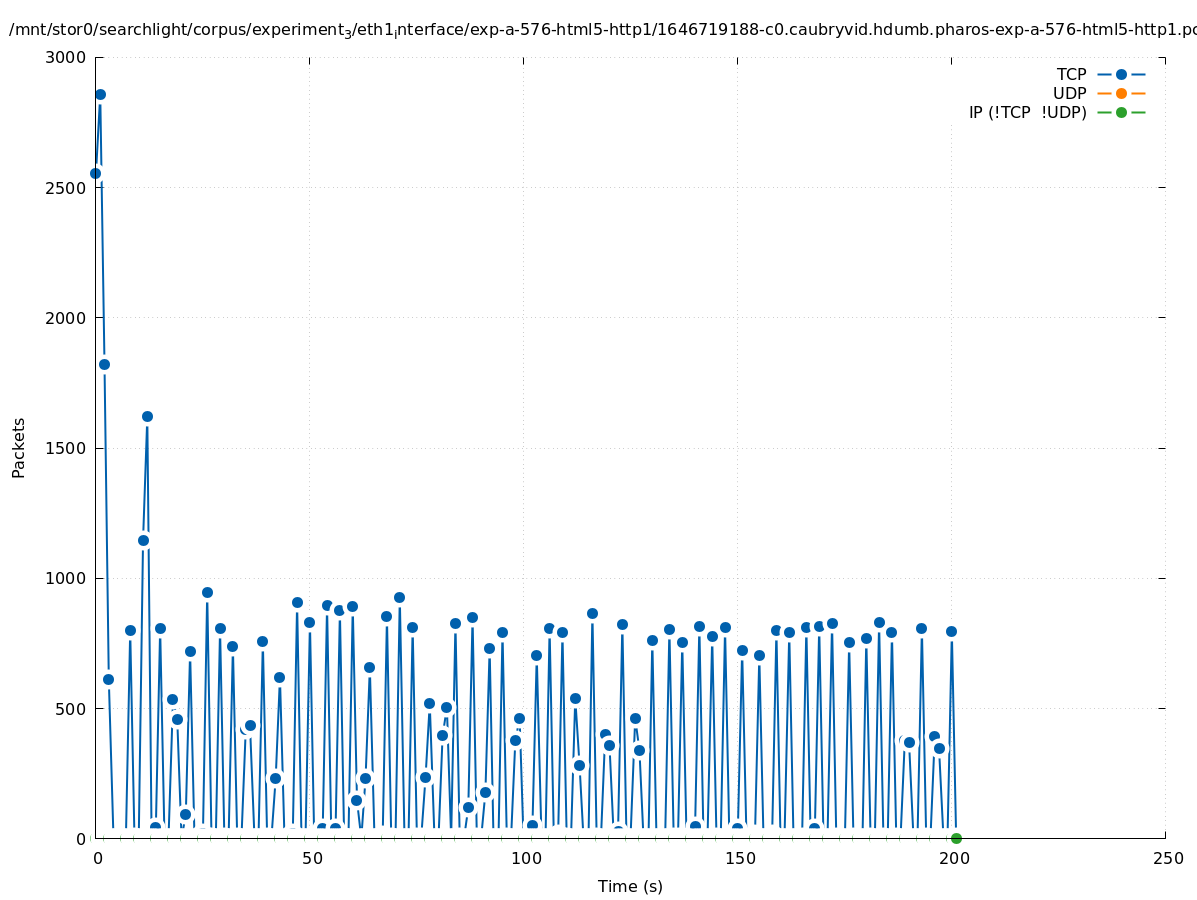Image resolution: width=1197 pixels, height=900 pixels.
Task: Toggle the UDP series via its legend label
Action: coord(1069,93)
